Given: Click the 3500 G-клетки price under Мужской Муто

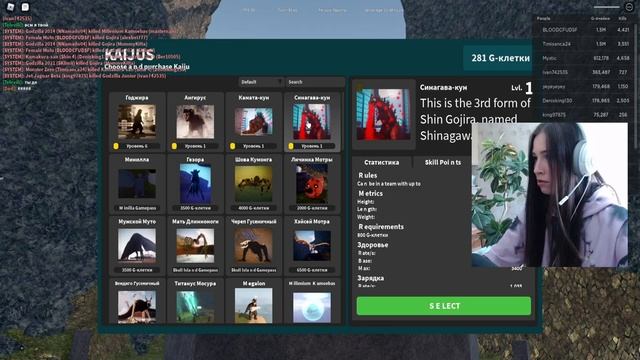Looking at the screenshot, I should click(x=137, y=270).
